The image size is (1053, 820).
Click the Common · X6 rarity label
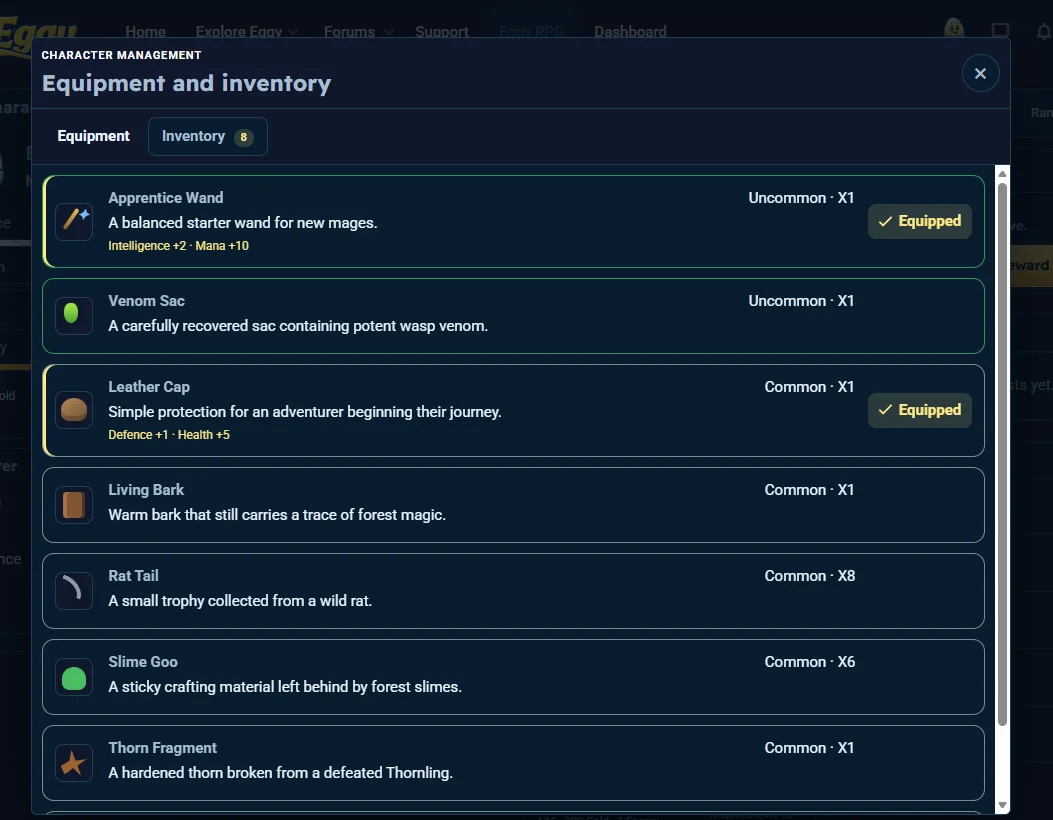pyautogui.click(x=810, y=662)
